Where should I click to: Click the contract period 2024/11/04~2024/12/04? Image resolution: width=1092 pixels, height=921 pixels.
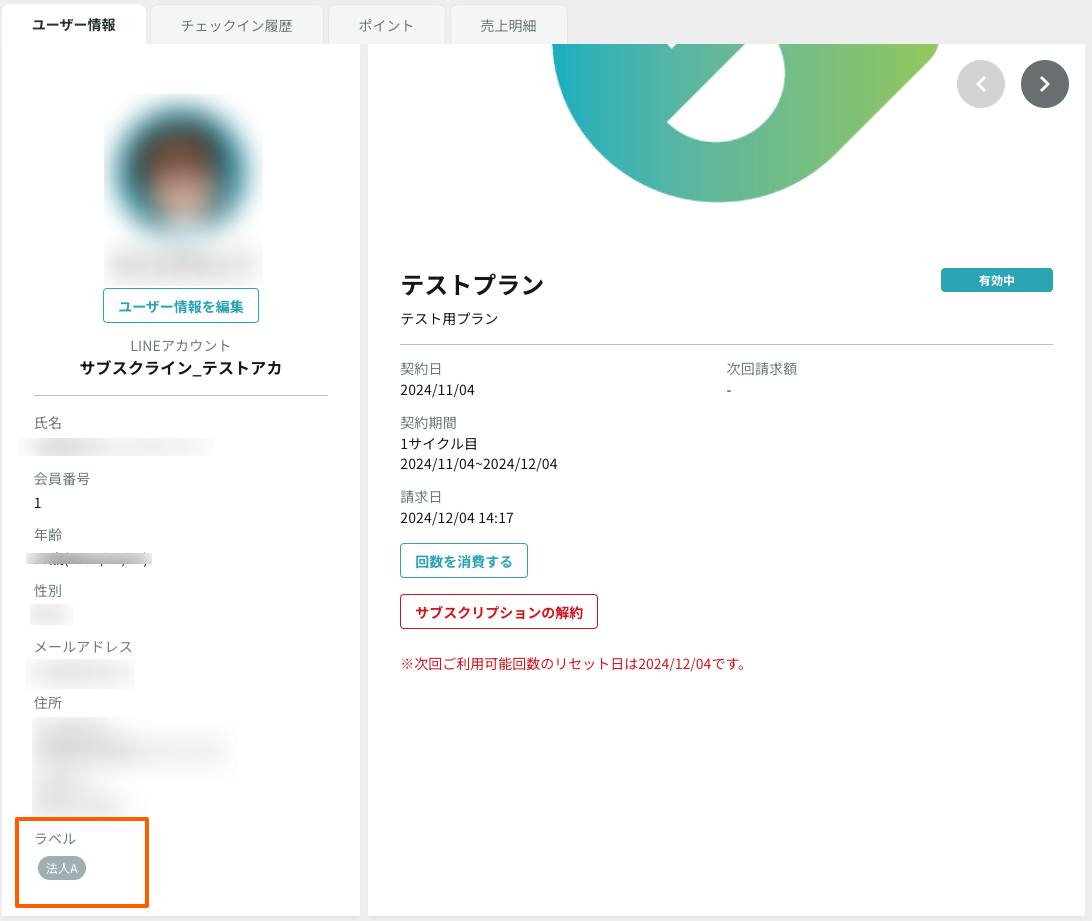coord(478,464)
